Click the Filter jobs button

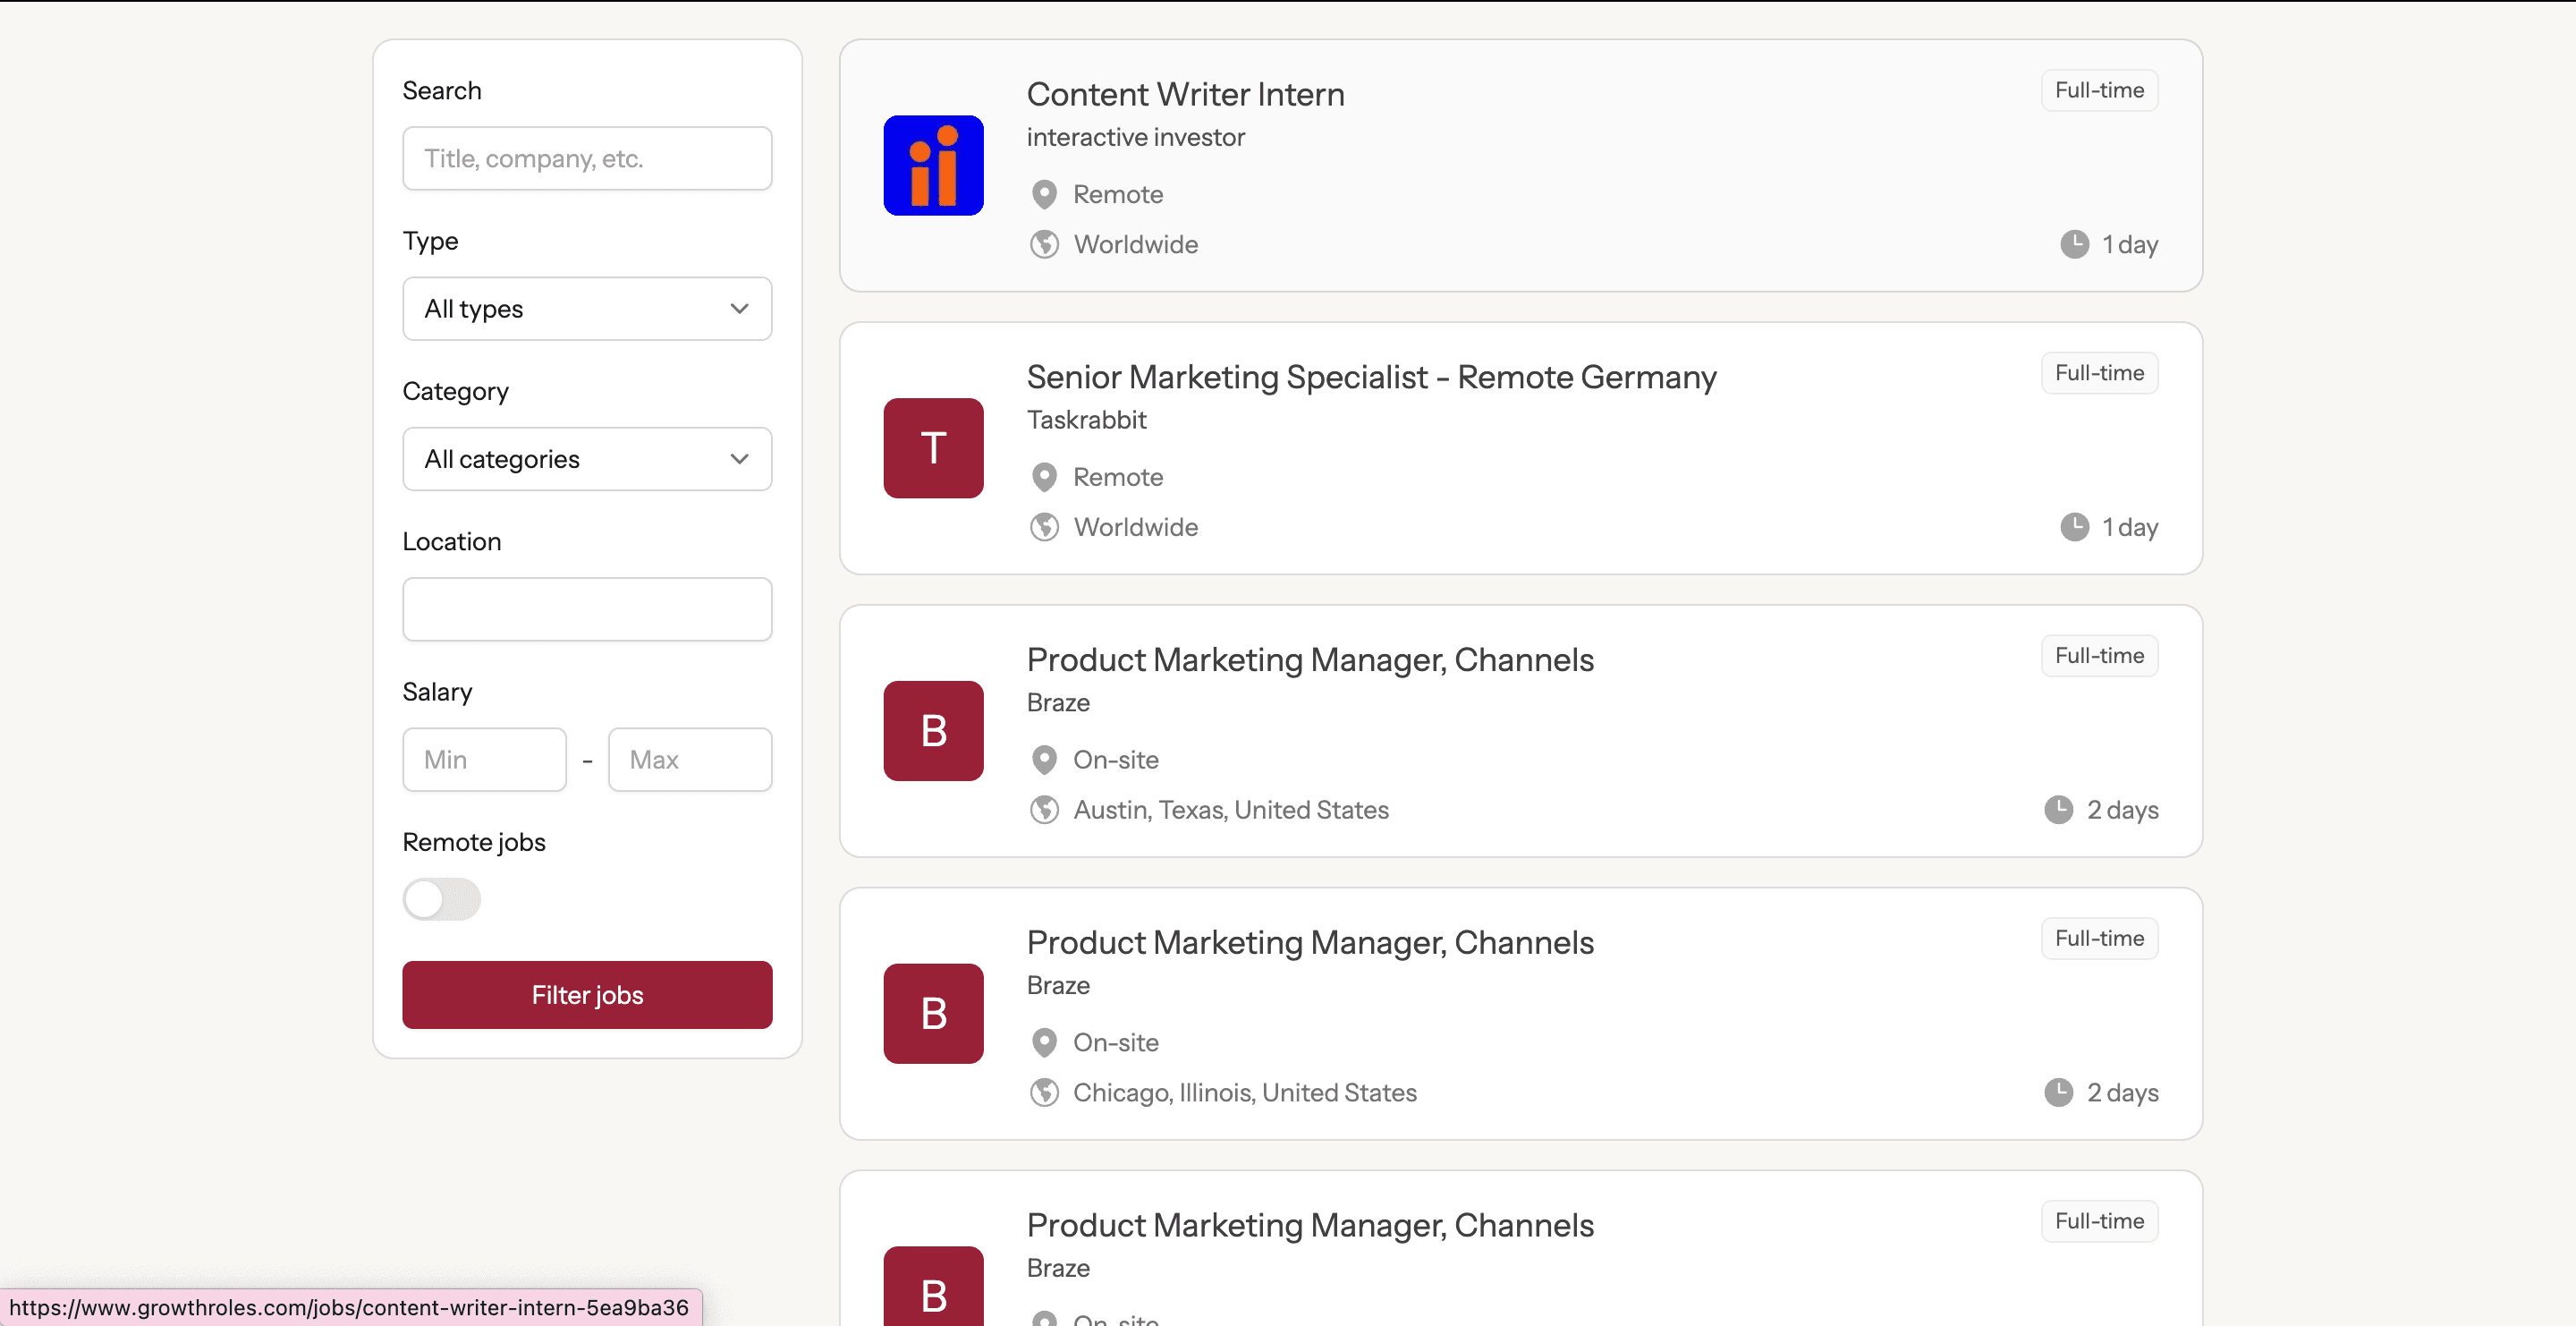click(587, 995)
